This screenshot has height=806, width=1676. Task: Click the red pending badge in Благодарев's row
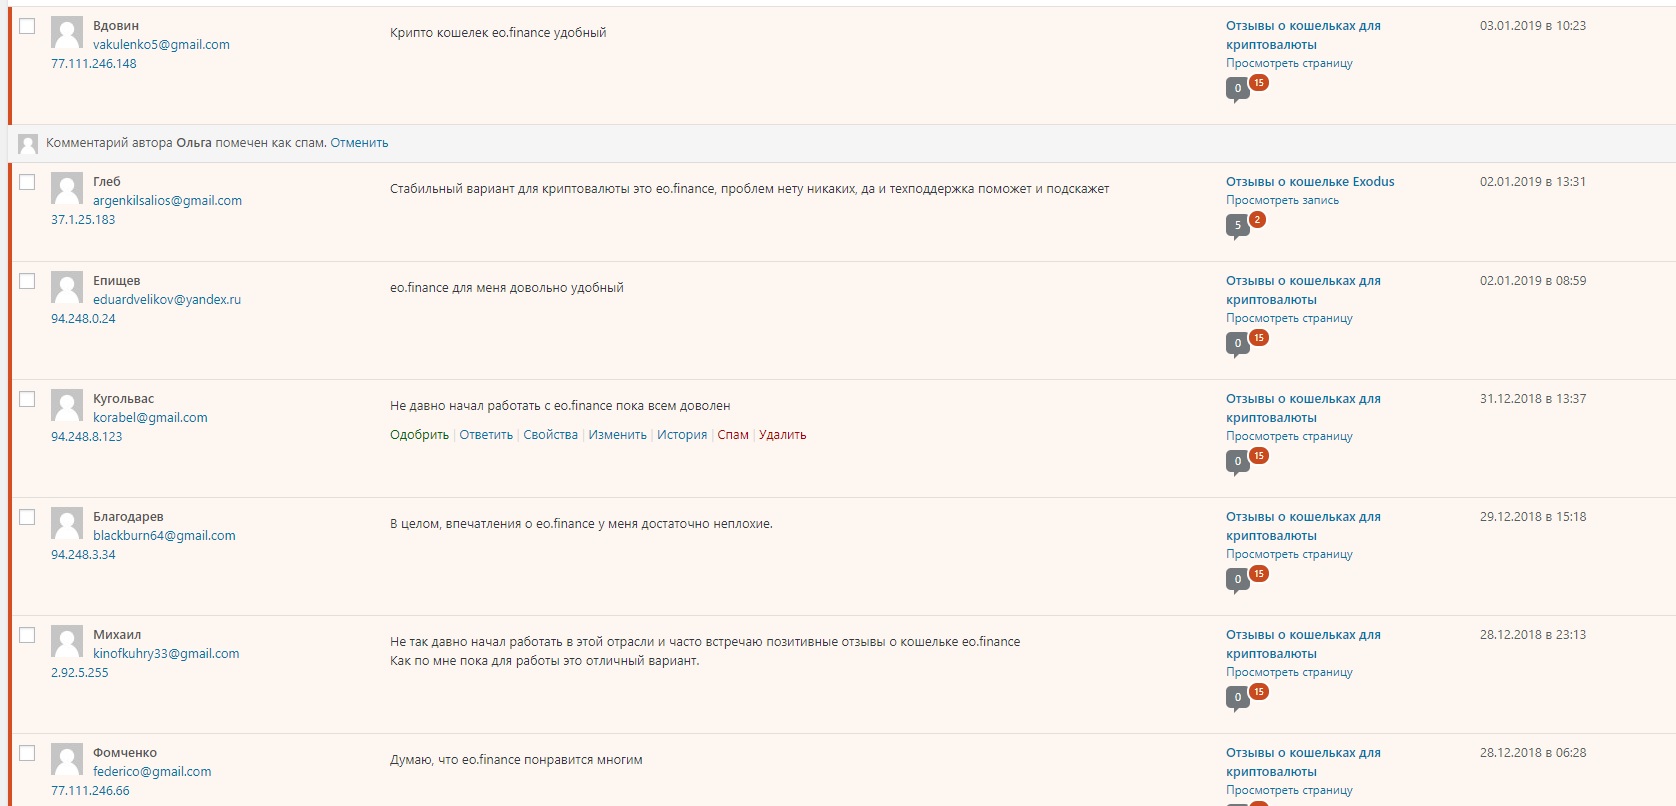pos(1259,573)
